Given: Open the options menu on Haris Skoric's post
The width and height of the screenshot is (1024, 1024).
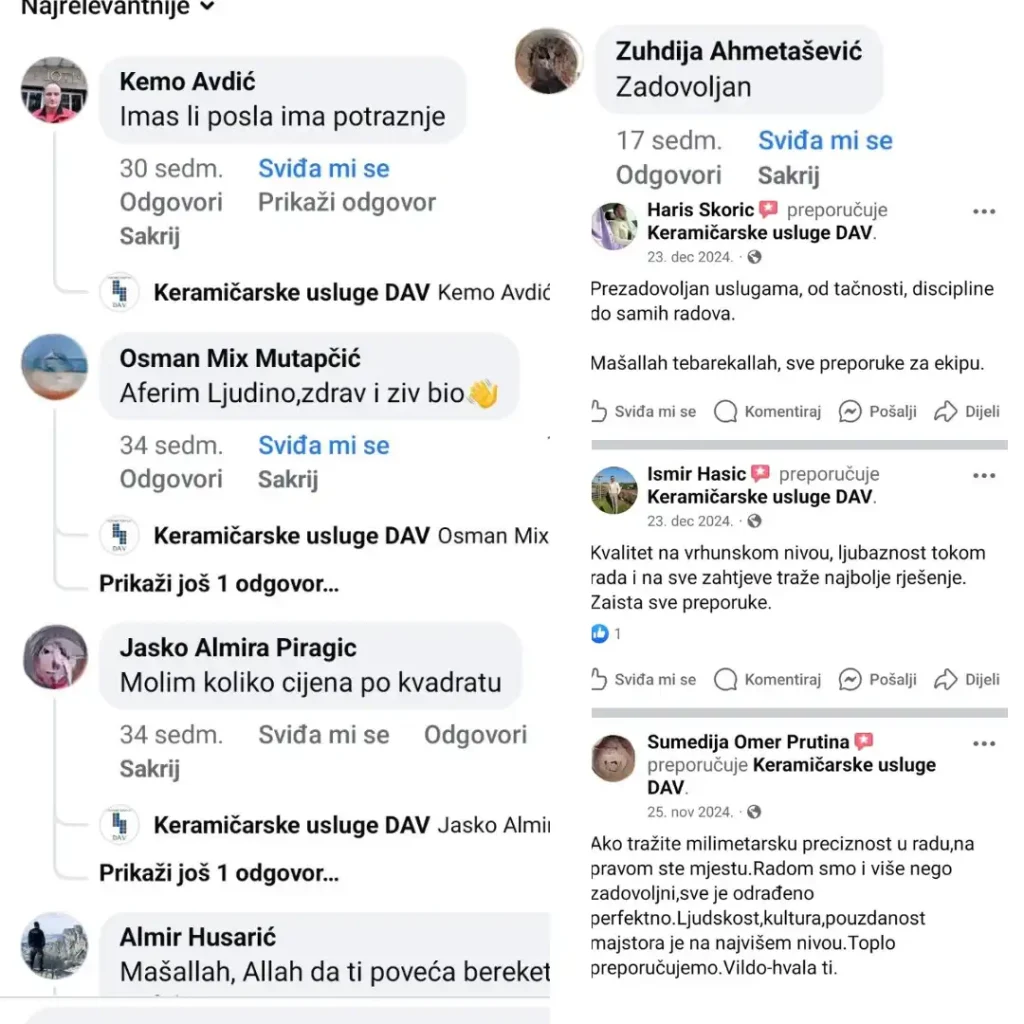Looking at the screenshot, I should pyautogui.click(x=985, y=211).
